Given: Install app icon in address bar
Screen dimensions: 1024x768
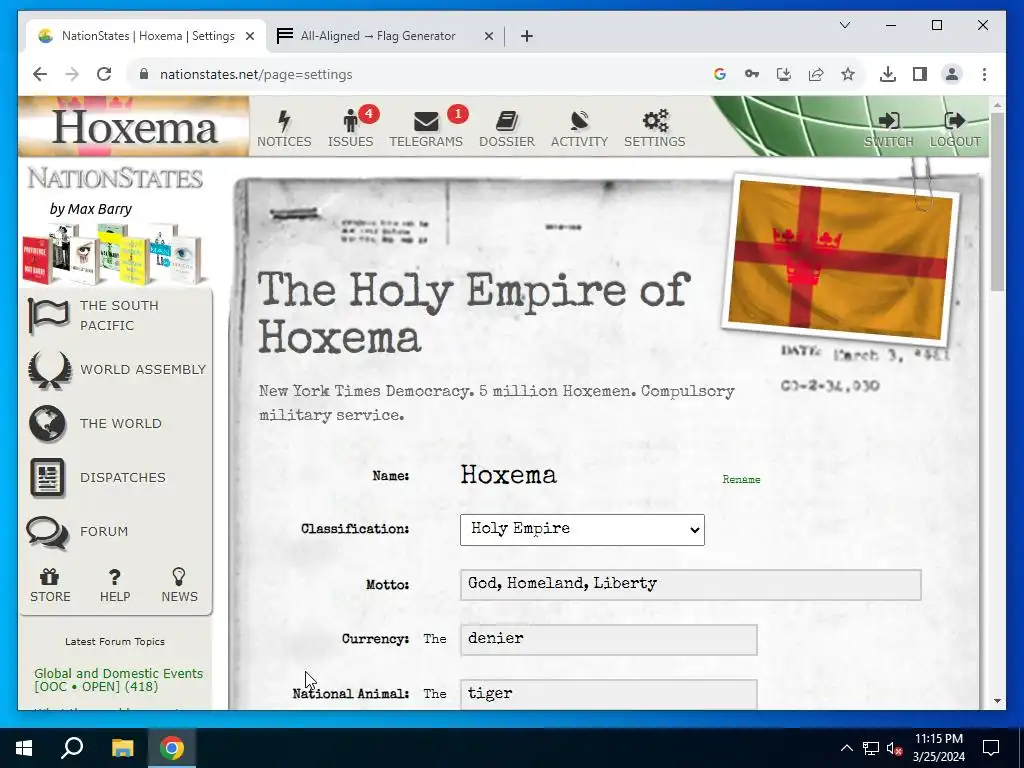Looking at the screenshot, I should point(784,74).
